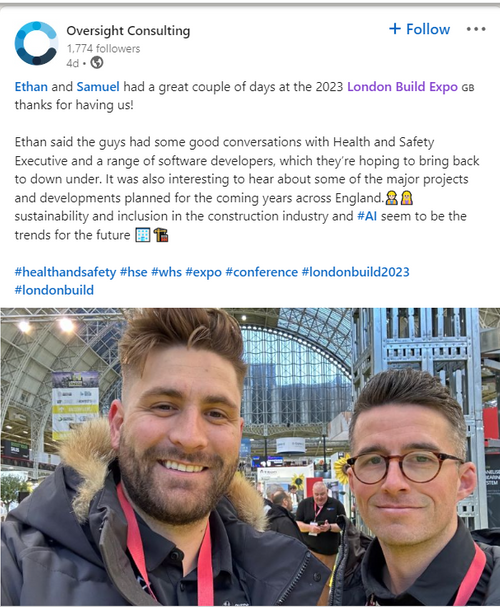500x607 pixels.
Task: Click the construction crane emoji
Action: point(161,235)
